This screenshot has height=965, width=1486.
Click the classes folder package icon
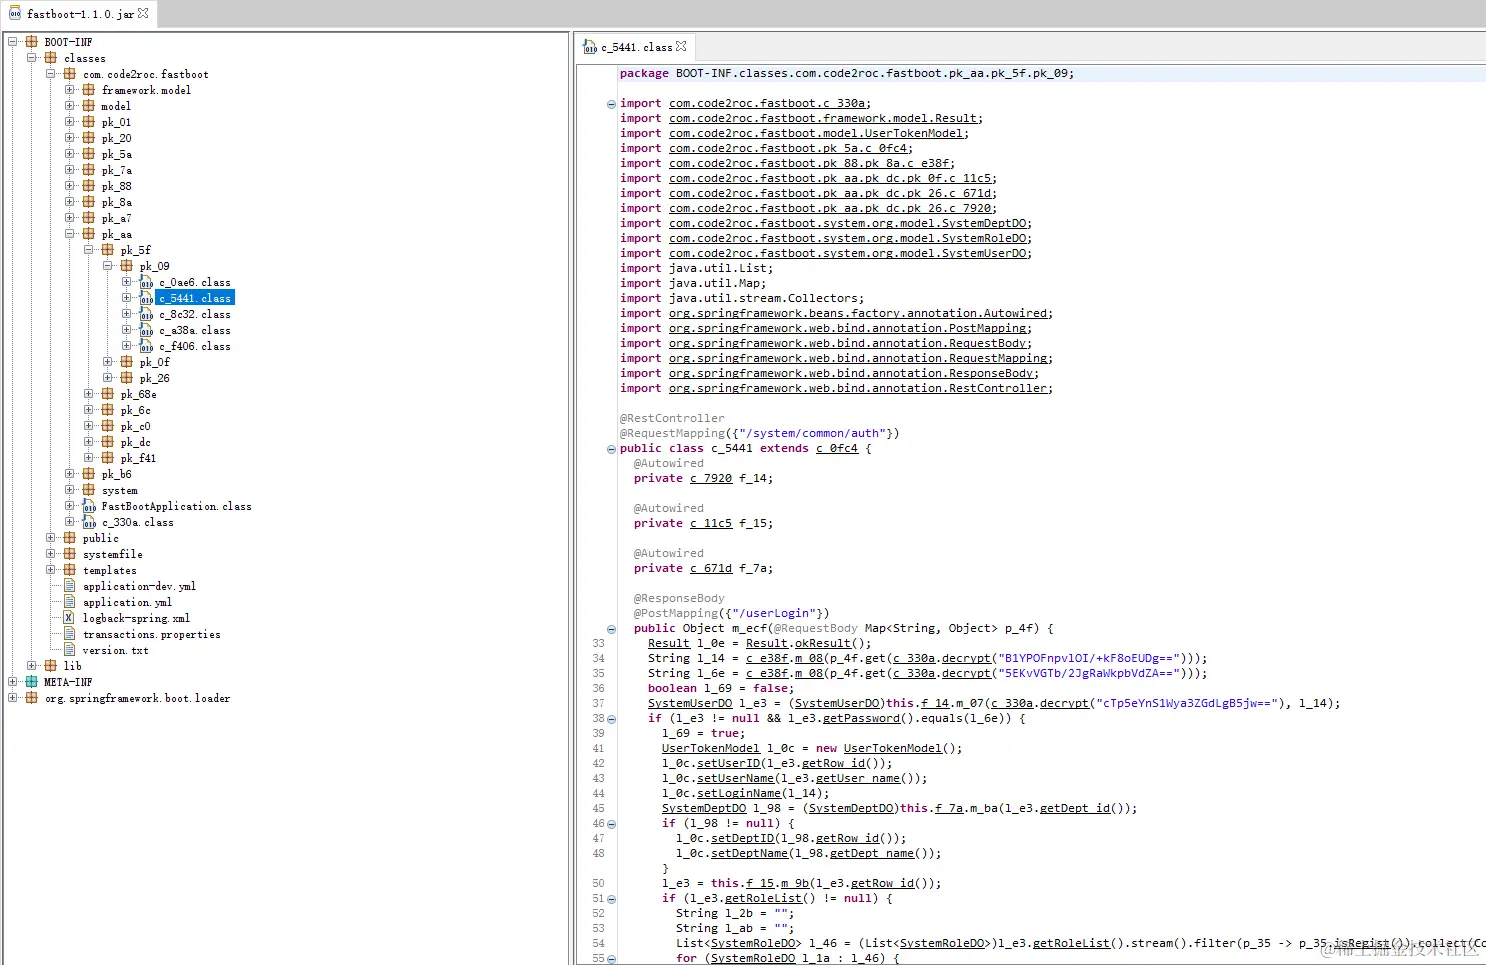coord(50,58)
